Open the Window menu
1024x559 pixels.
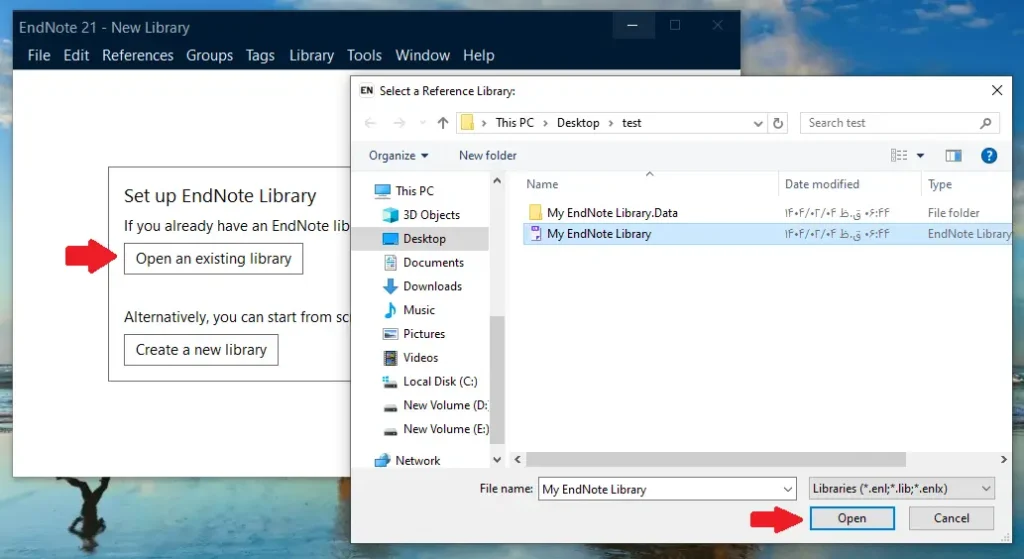coord(423,56)
